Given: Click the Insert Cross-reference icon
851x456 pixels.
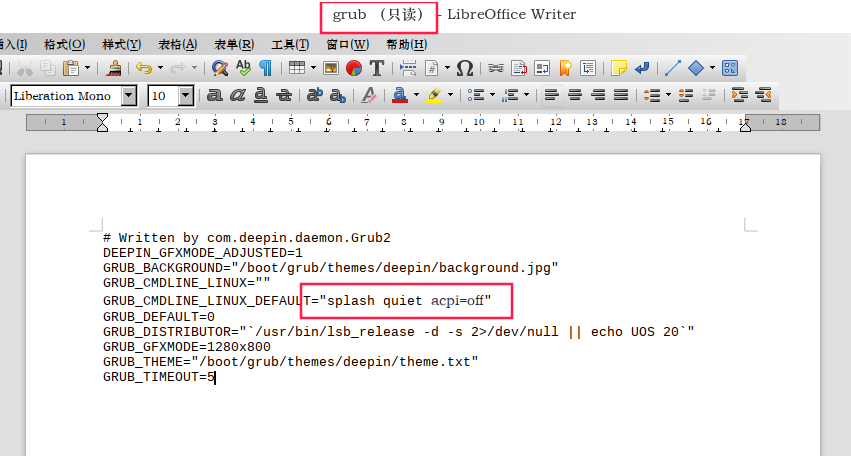Looking at the screenshot, I should tap(588, 68).
